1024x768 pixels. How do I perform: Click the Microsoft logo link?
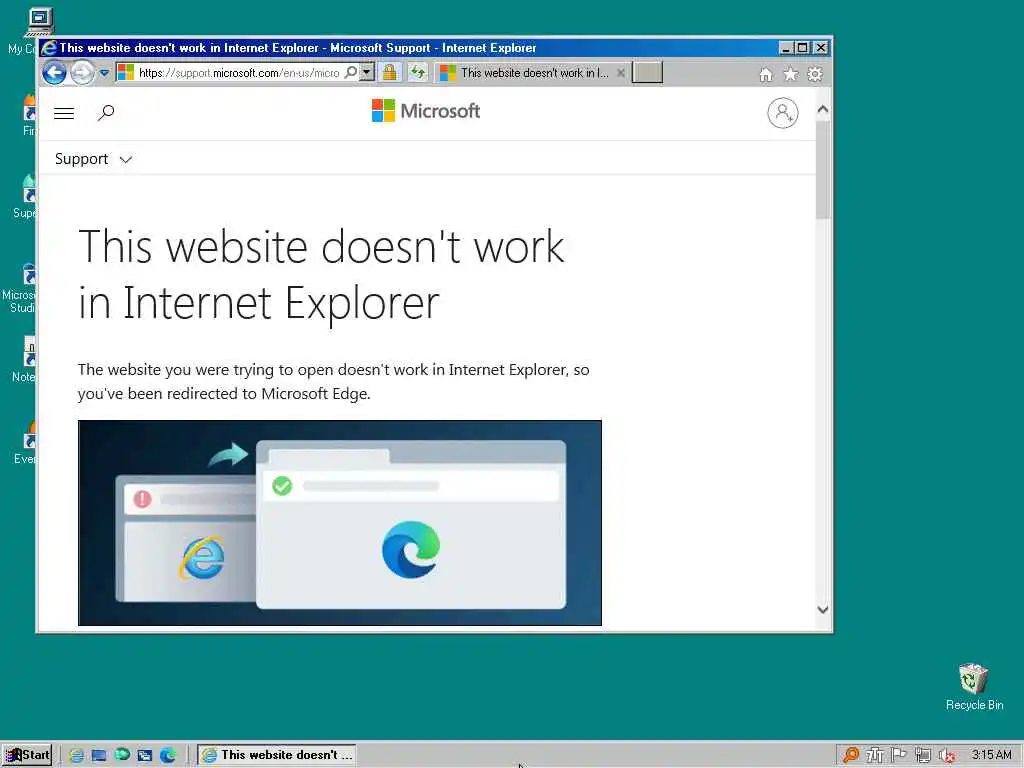click(426, 110)
